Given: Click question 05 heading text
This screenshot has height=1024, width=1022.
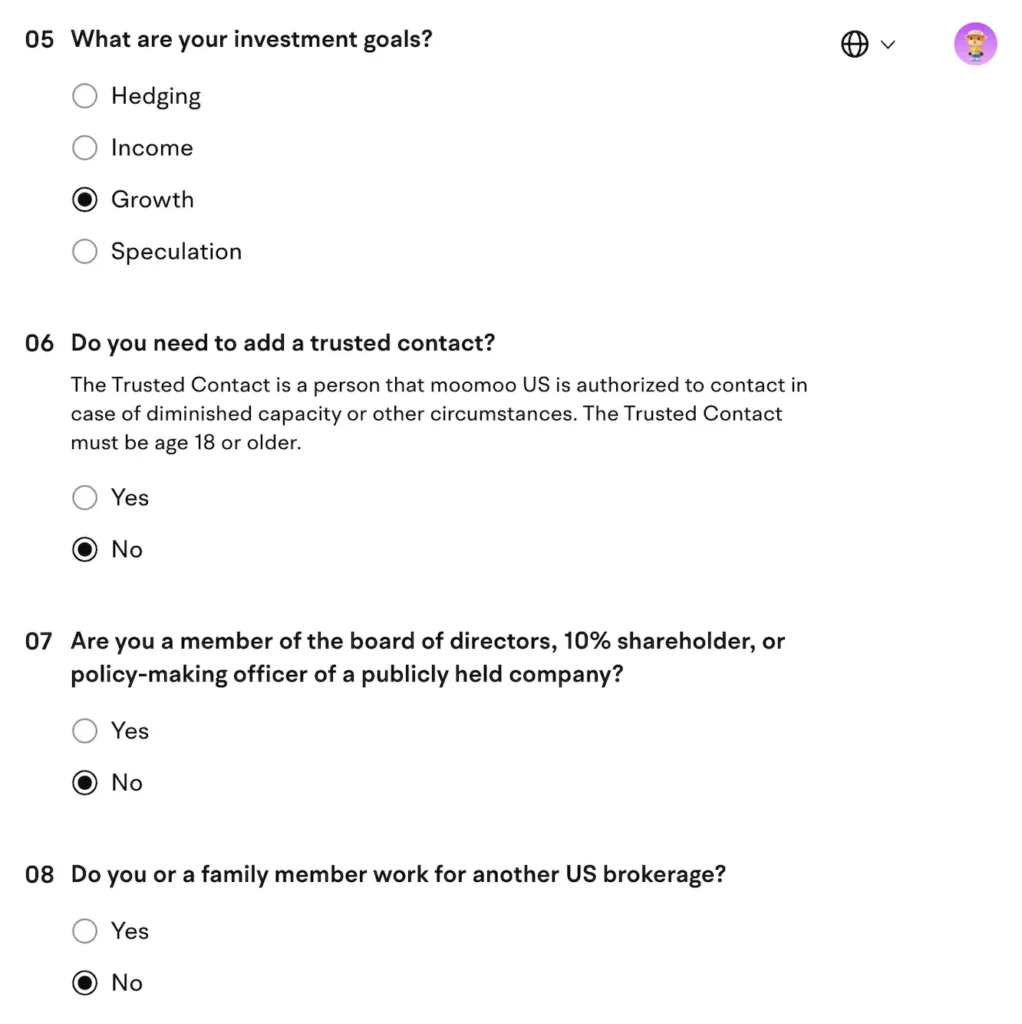Looking at the screenshot, I should click(251, 39).
